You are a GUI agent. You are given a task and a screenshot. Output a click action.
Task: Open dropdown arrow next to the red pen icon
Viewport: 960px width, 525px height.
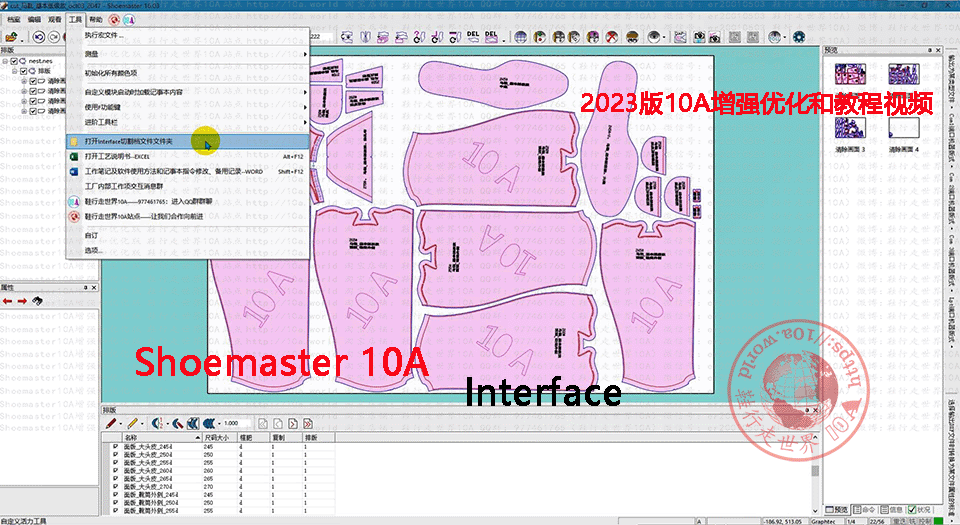[121, 423]
